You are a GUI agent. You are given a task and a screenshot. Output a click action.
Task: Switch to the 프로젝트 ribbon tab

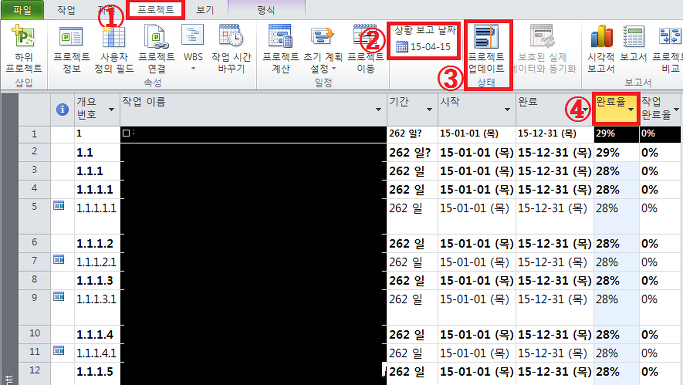click(156, 10)
